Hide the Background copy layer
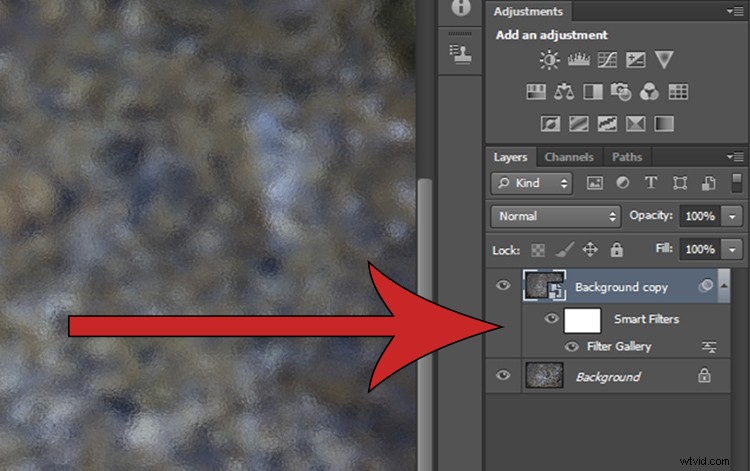The image size is (750, 471). click(x=503, y=285)
